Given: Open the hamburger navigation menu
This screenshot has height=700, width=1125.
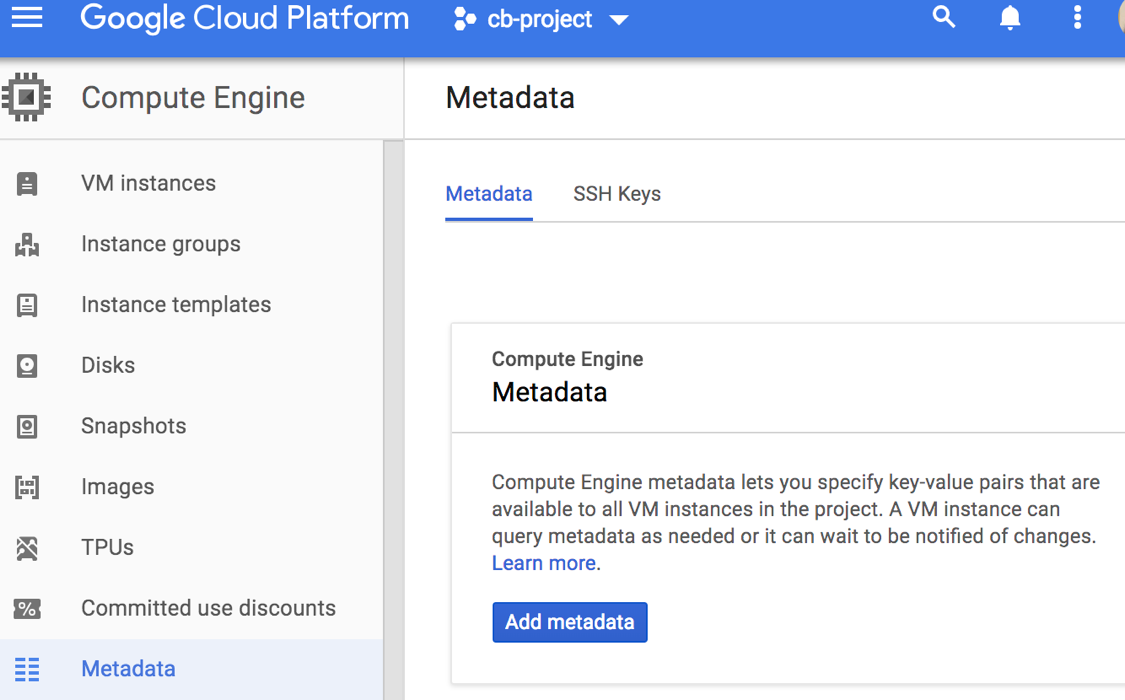Looking at the screenshot, I should (x=27, y=17).
